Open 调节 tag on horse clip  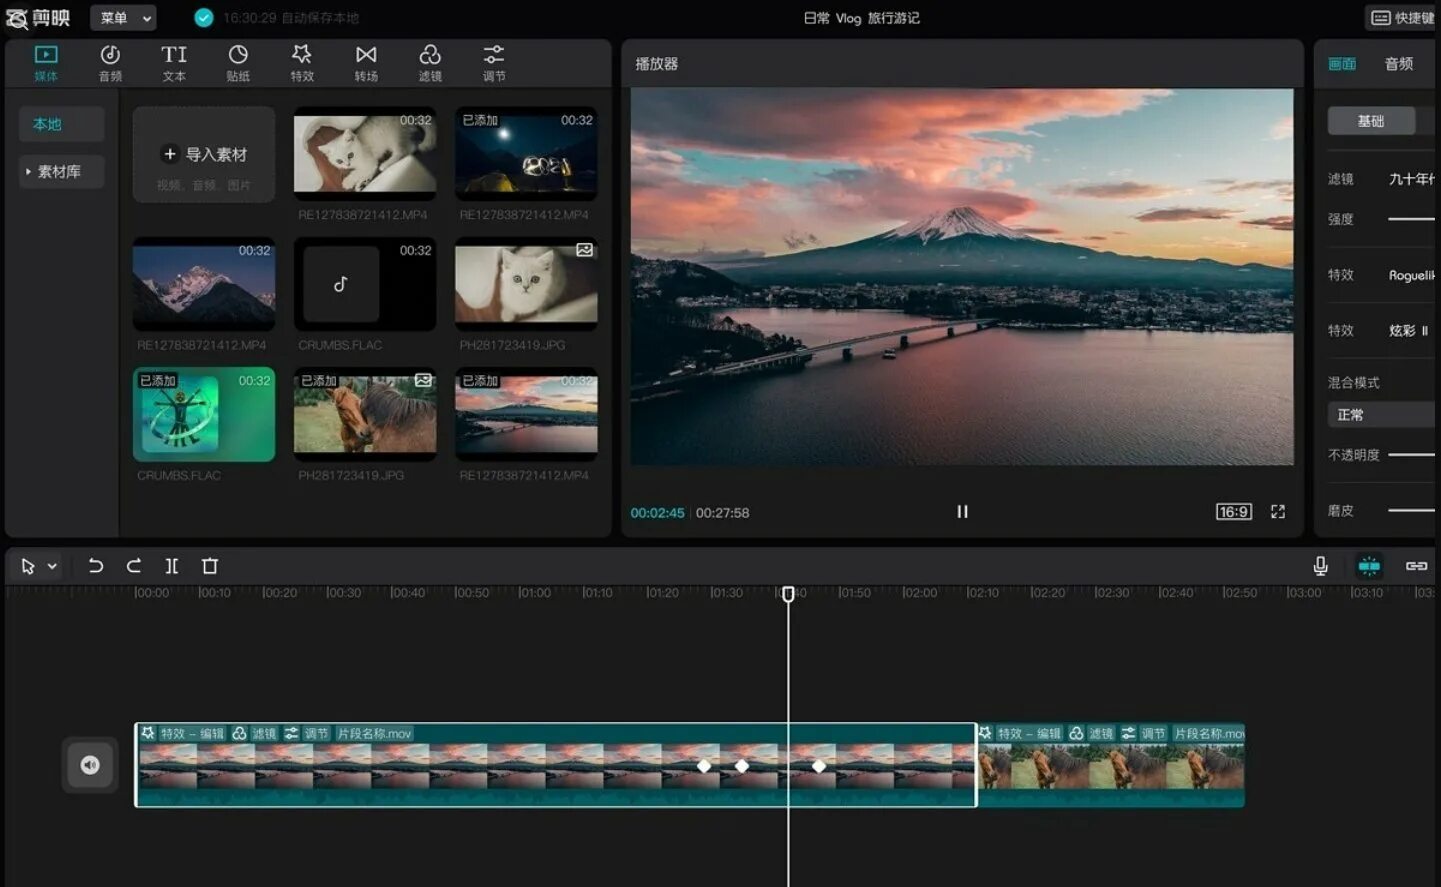click(x=1143, y=733)
